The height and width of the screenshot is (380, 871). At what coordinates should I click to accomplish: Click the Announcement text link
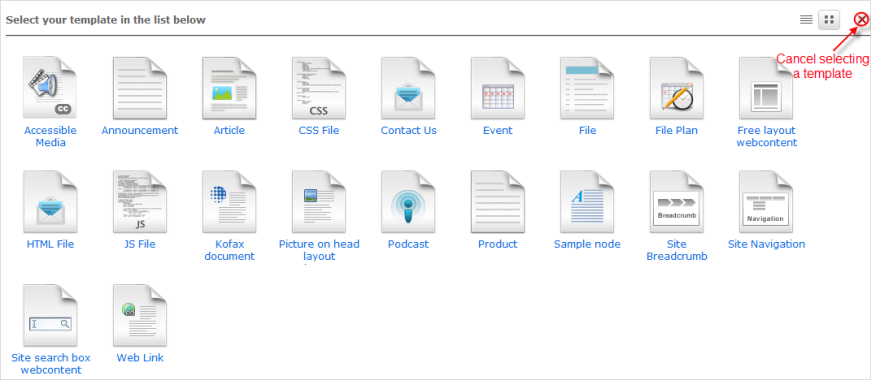coord(139,131)
